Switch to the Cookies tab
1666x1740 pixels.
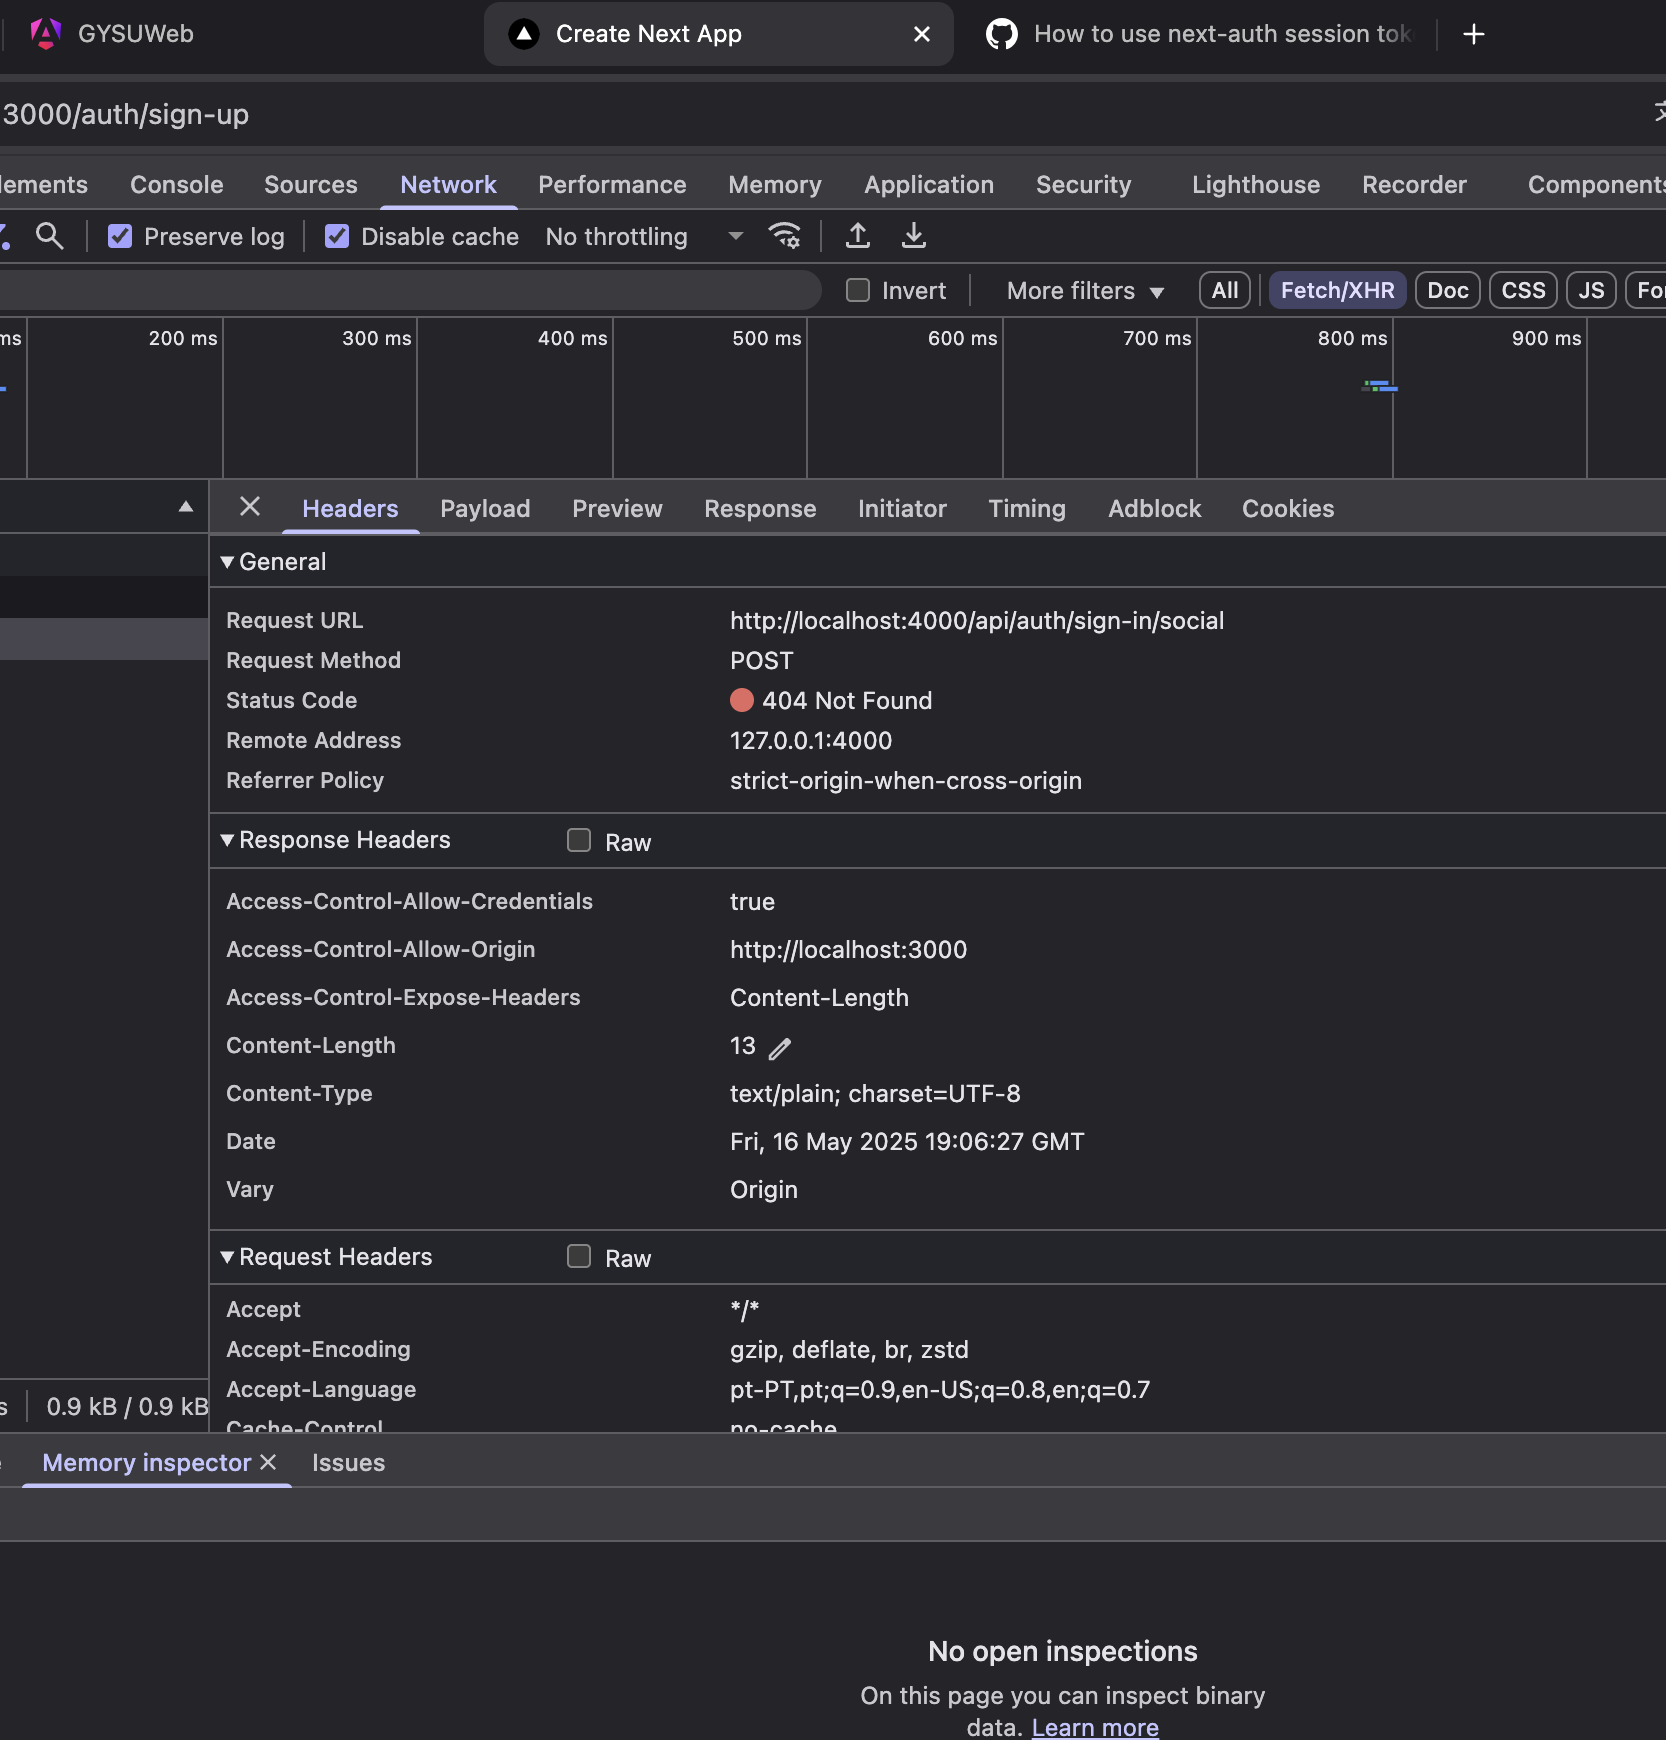pyautogui.click(x=1288, y=508)
